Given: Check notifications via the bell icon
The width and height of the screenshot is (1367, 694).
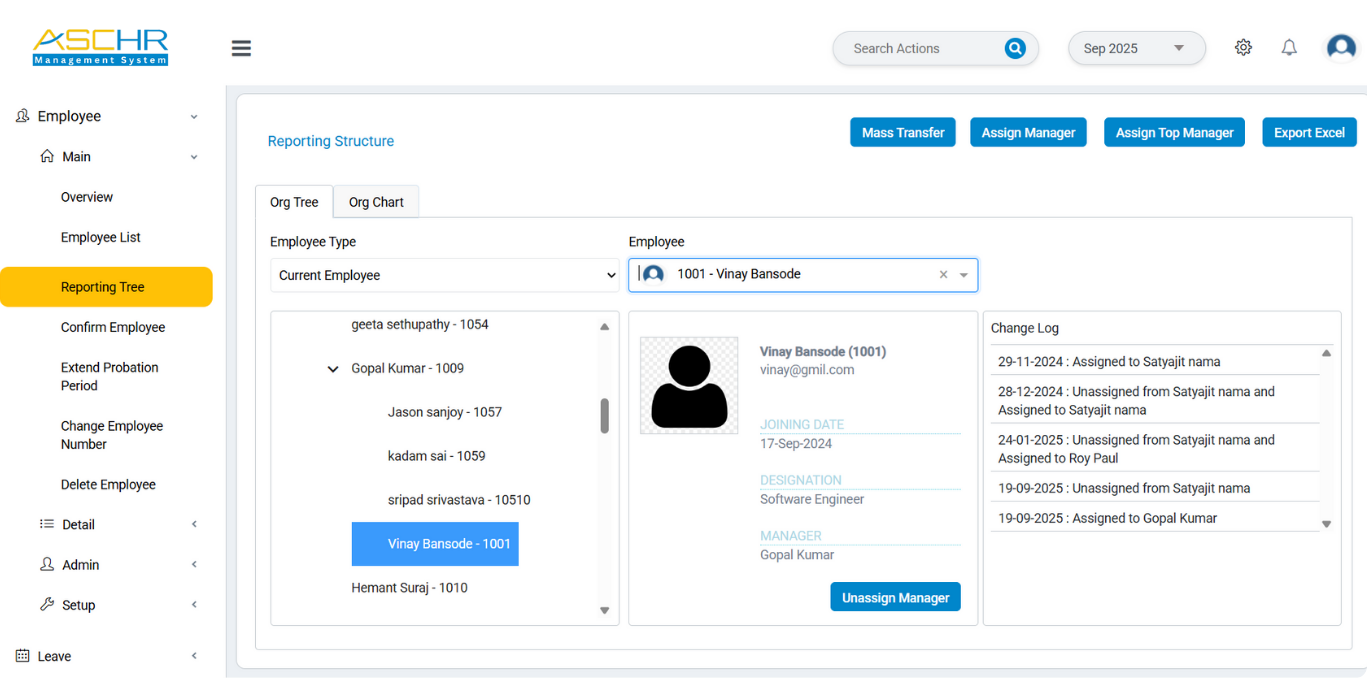Looking at the screenshot, I should (1289, 47).
